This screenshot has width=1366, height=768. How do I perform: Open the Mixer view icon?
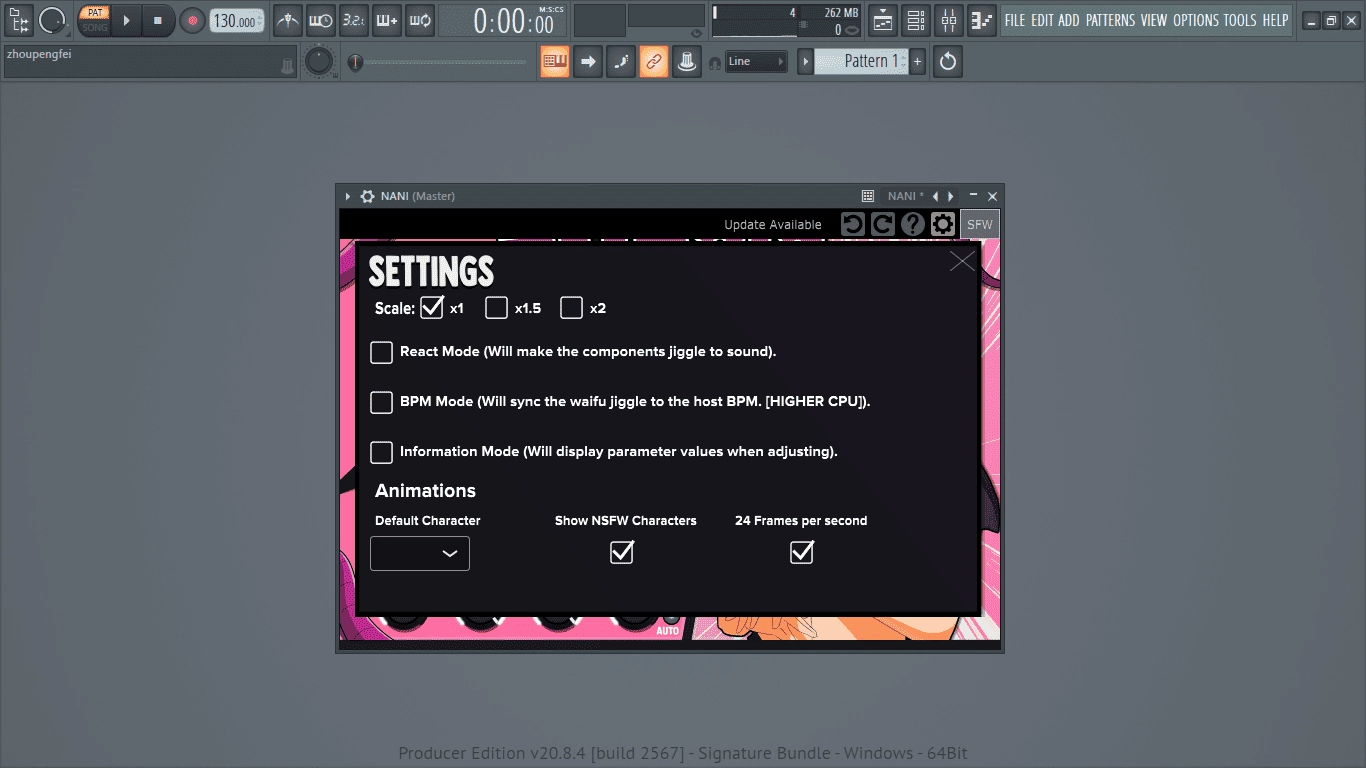[949, 20]
